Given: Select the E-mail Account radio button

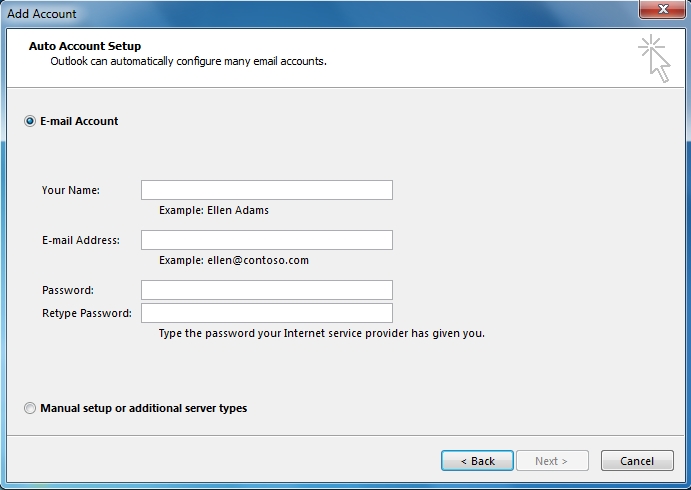Looking at the screenshot, I should [30, 121].
